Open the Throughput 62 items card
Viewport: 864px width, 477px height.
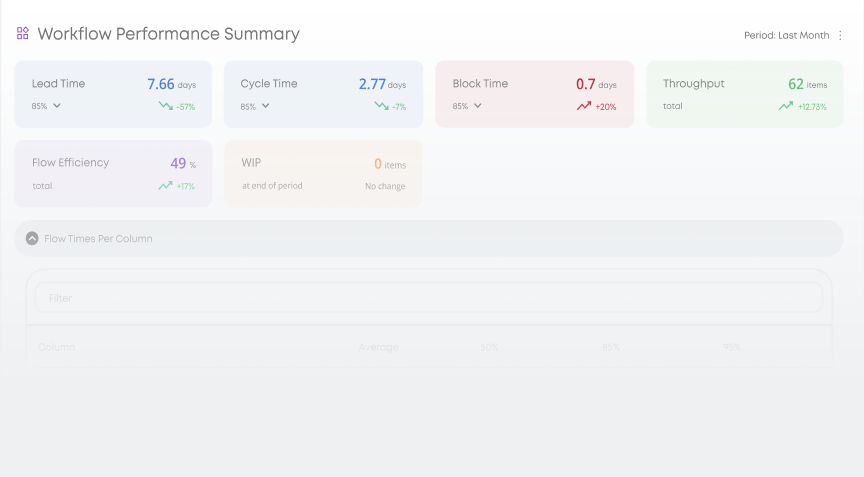(x=744, y=94)
